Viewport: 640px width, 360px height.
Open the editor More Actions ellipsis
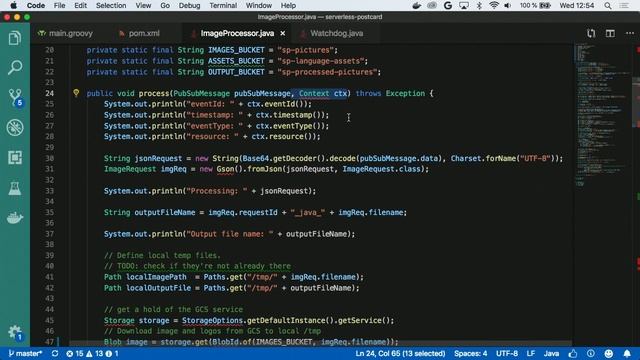630,33
